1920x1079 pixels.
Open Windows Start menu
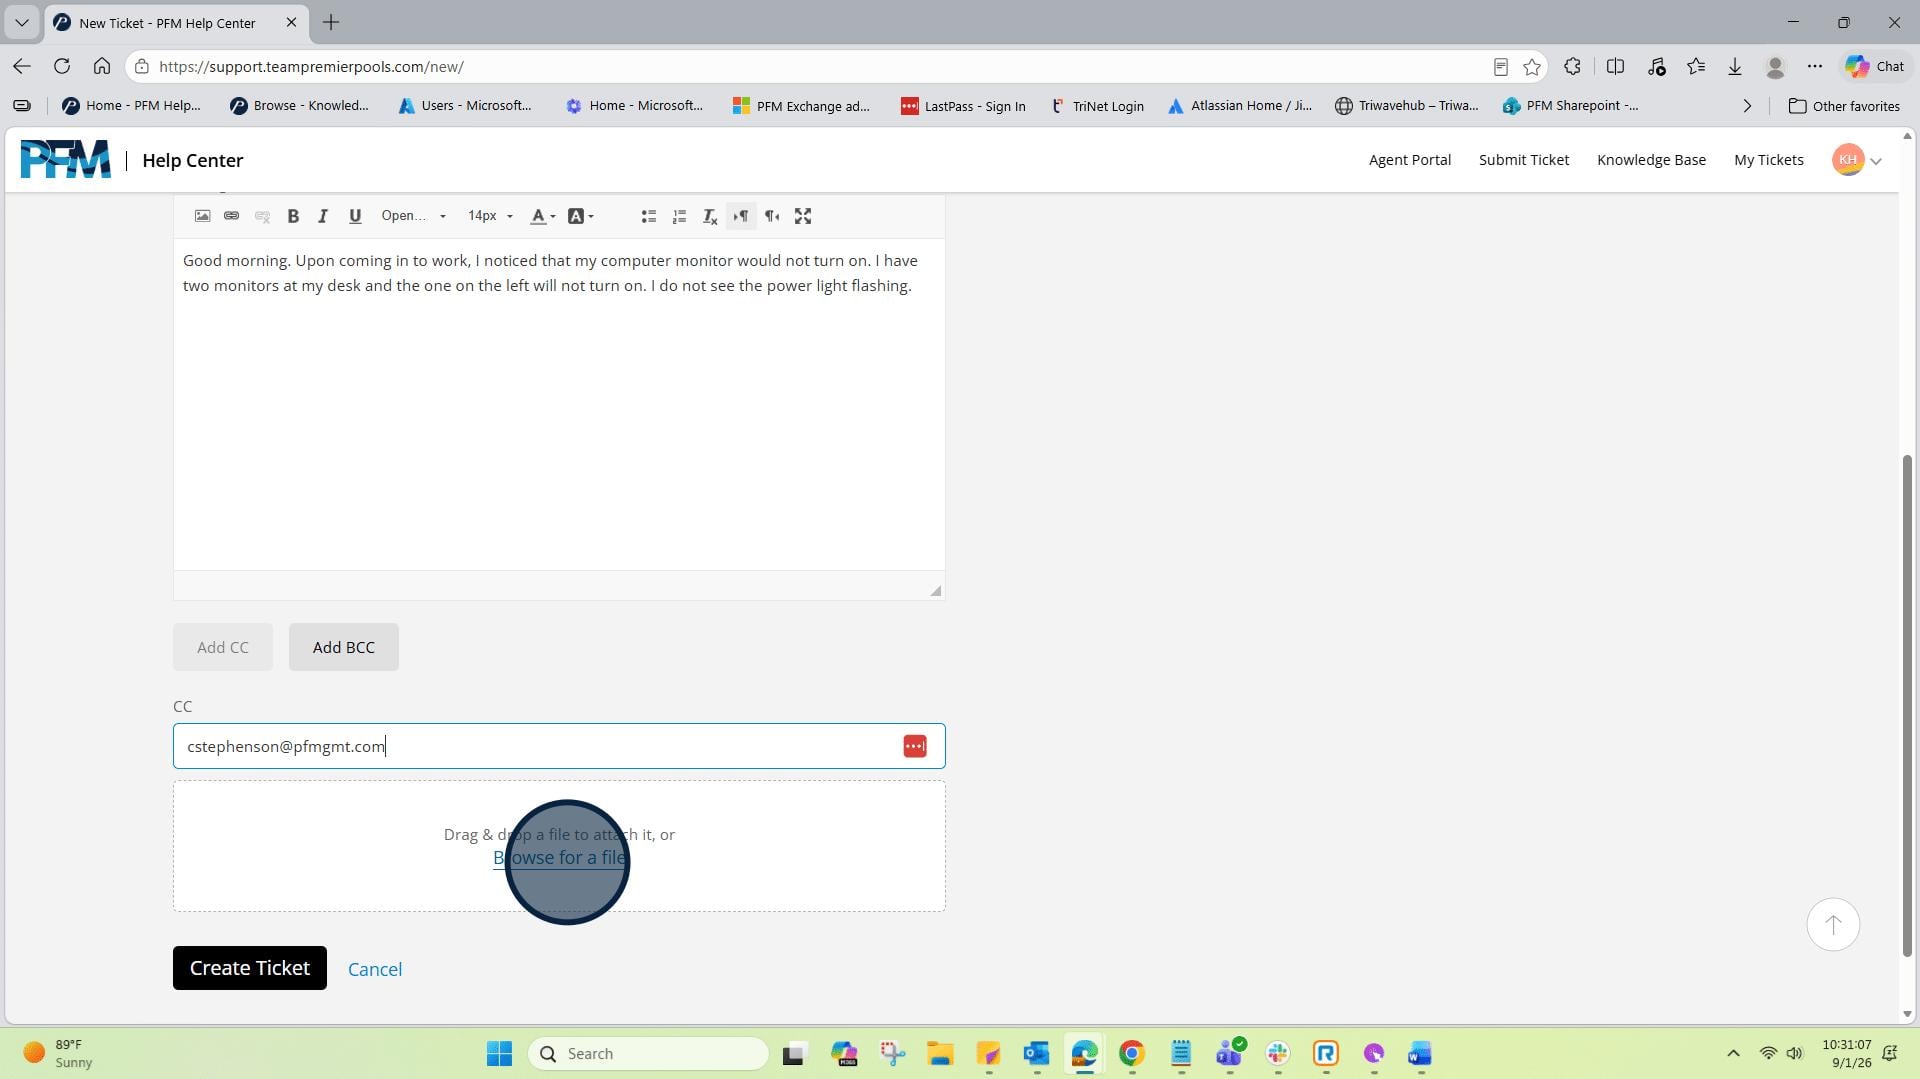click(499, 1053)
